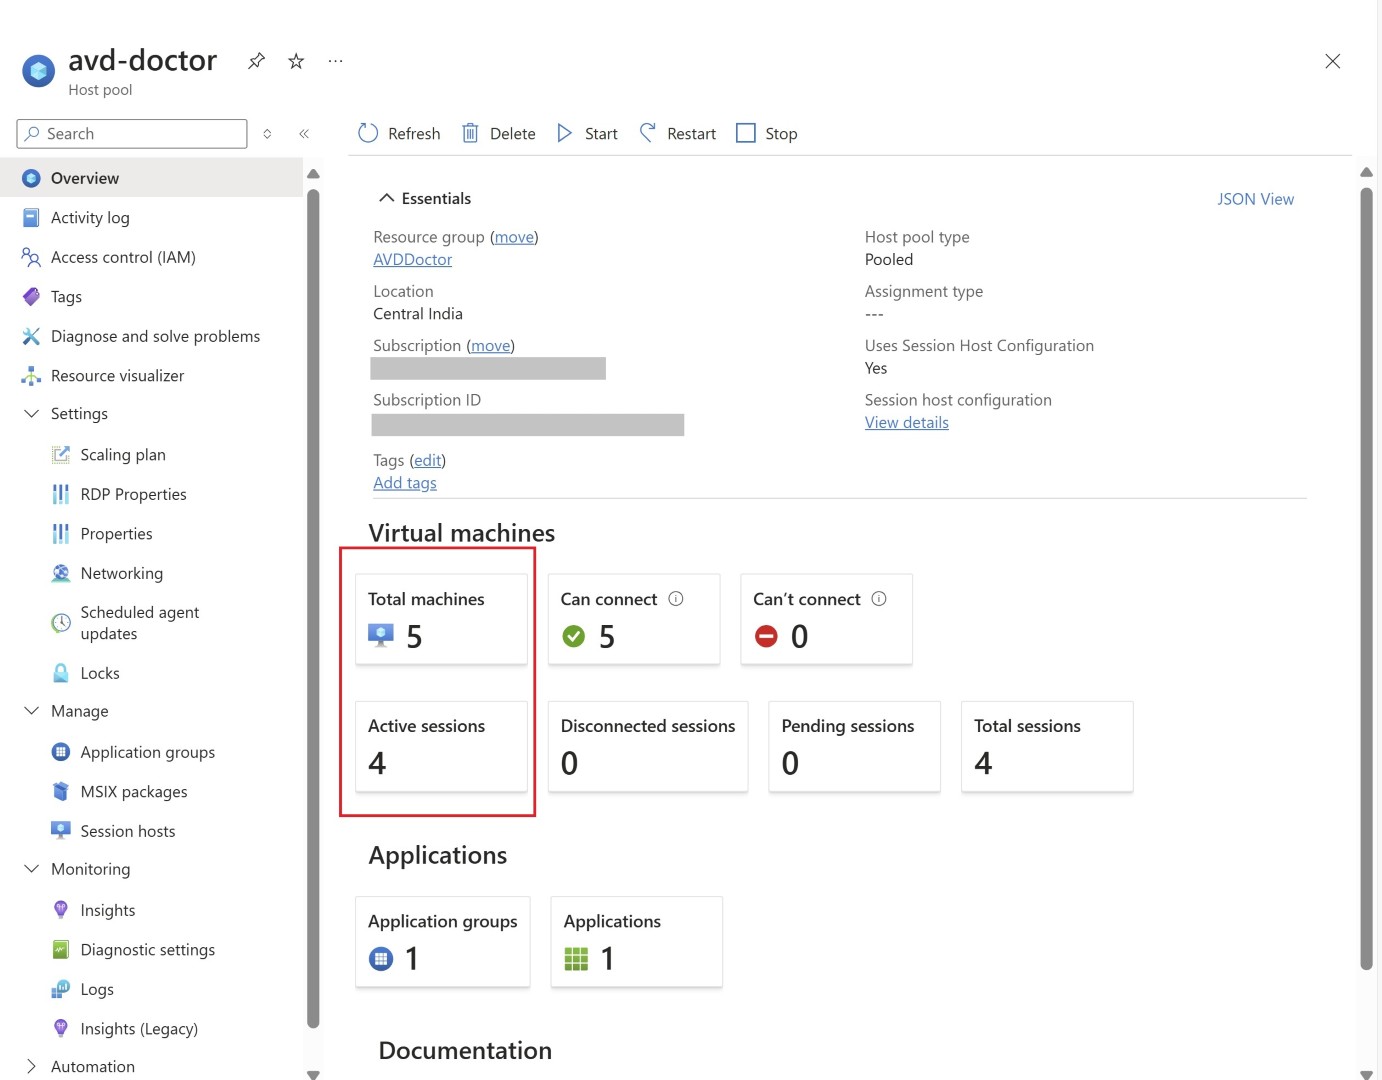Delete the host pool
Viewport: 1382px width, 1080px height.
pos(498,133)
